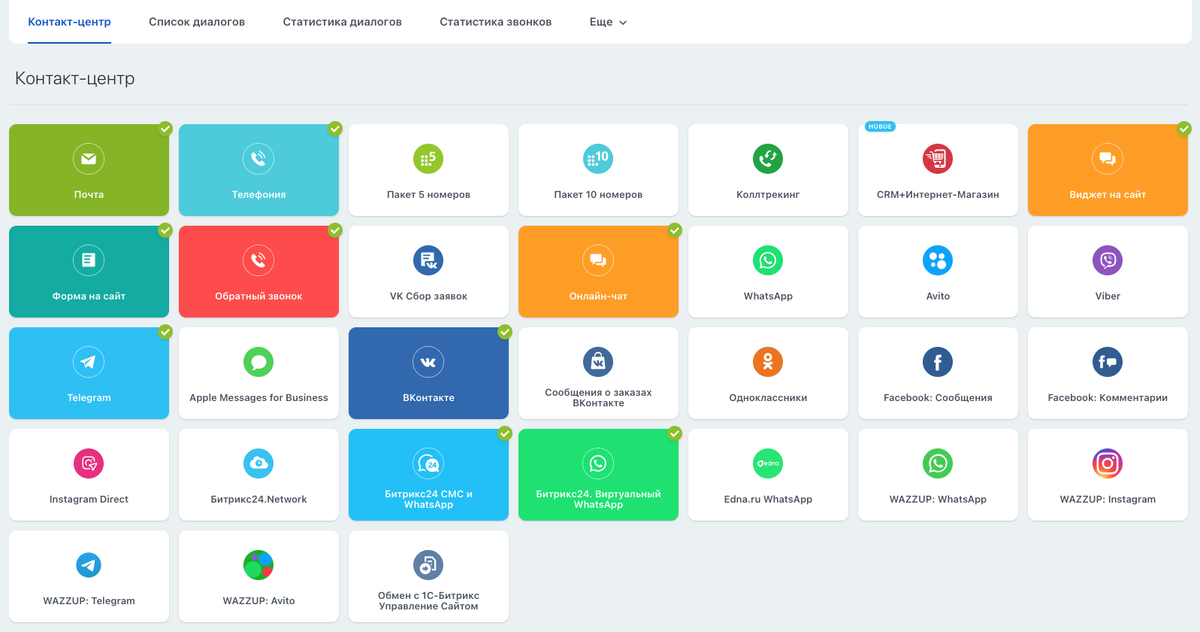Click the Edna.ru WhatsApp label text
Screen dimensions: 1200x632
coord(768,499)
